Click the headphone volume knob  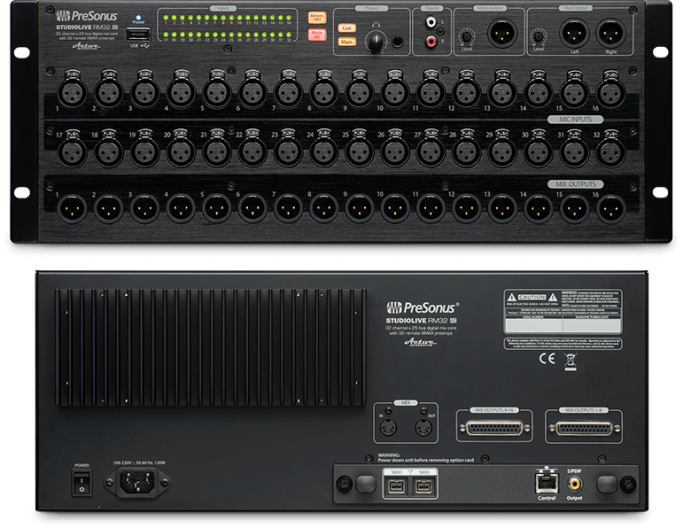coord(375,42)
